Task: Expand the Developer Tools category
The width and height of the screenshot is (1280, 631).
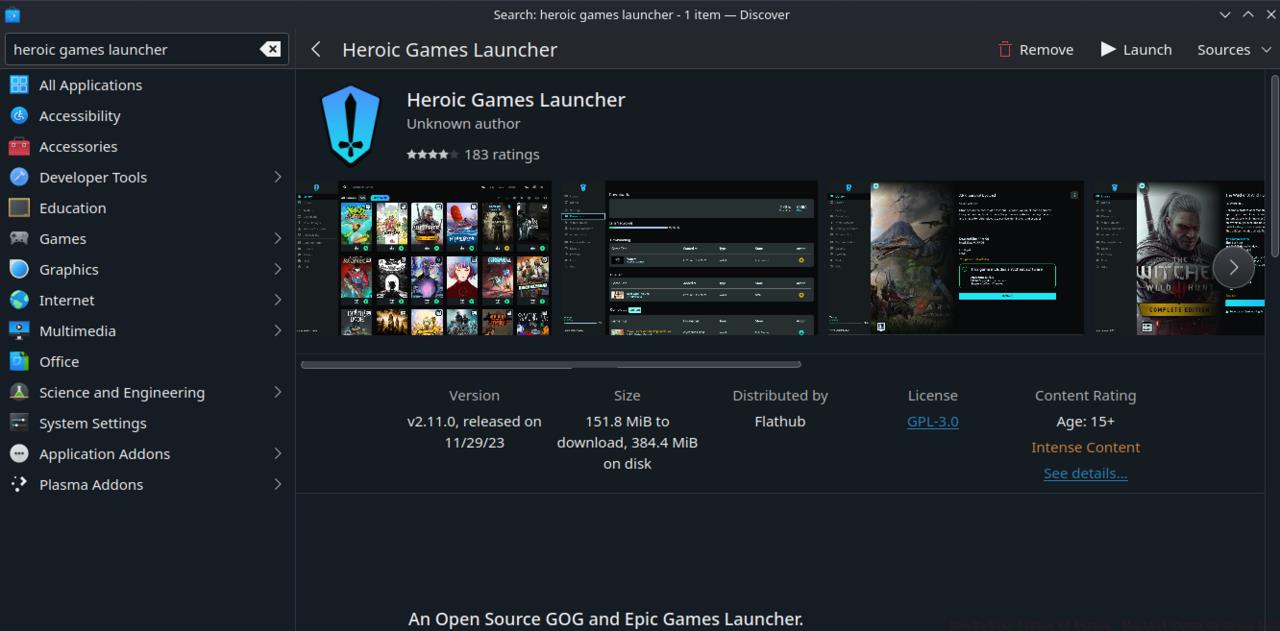Action: [x=278, y=177]
